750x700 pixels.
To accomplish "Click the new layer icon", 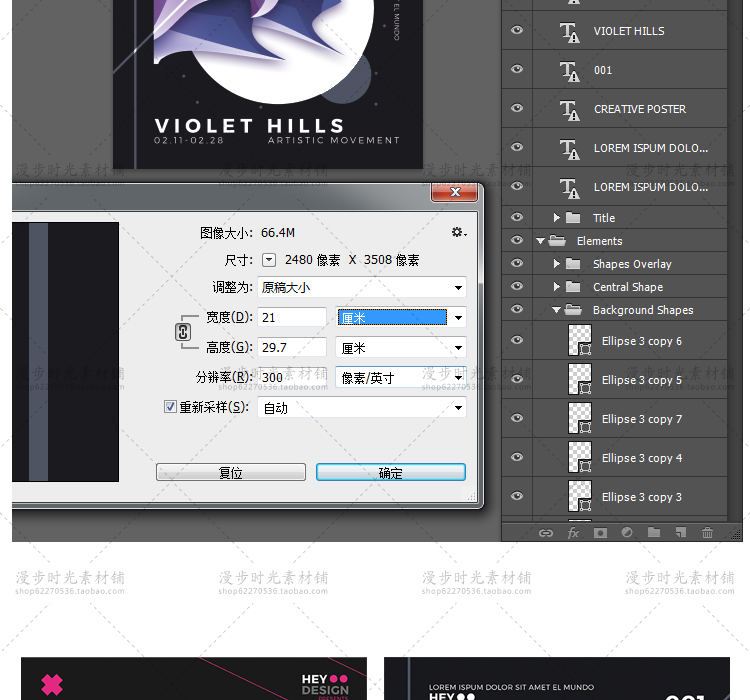I will [x=681, y=533].
